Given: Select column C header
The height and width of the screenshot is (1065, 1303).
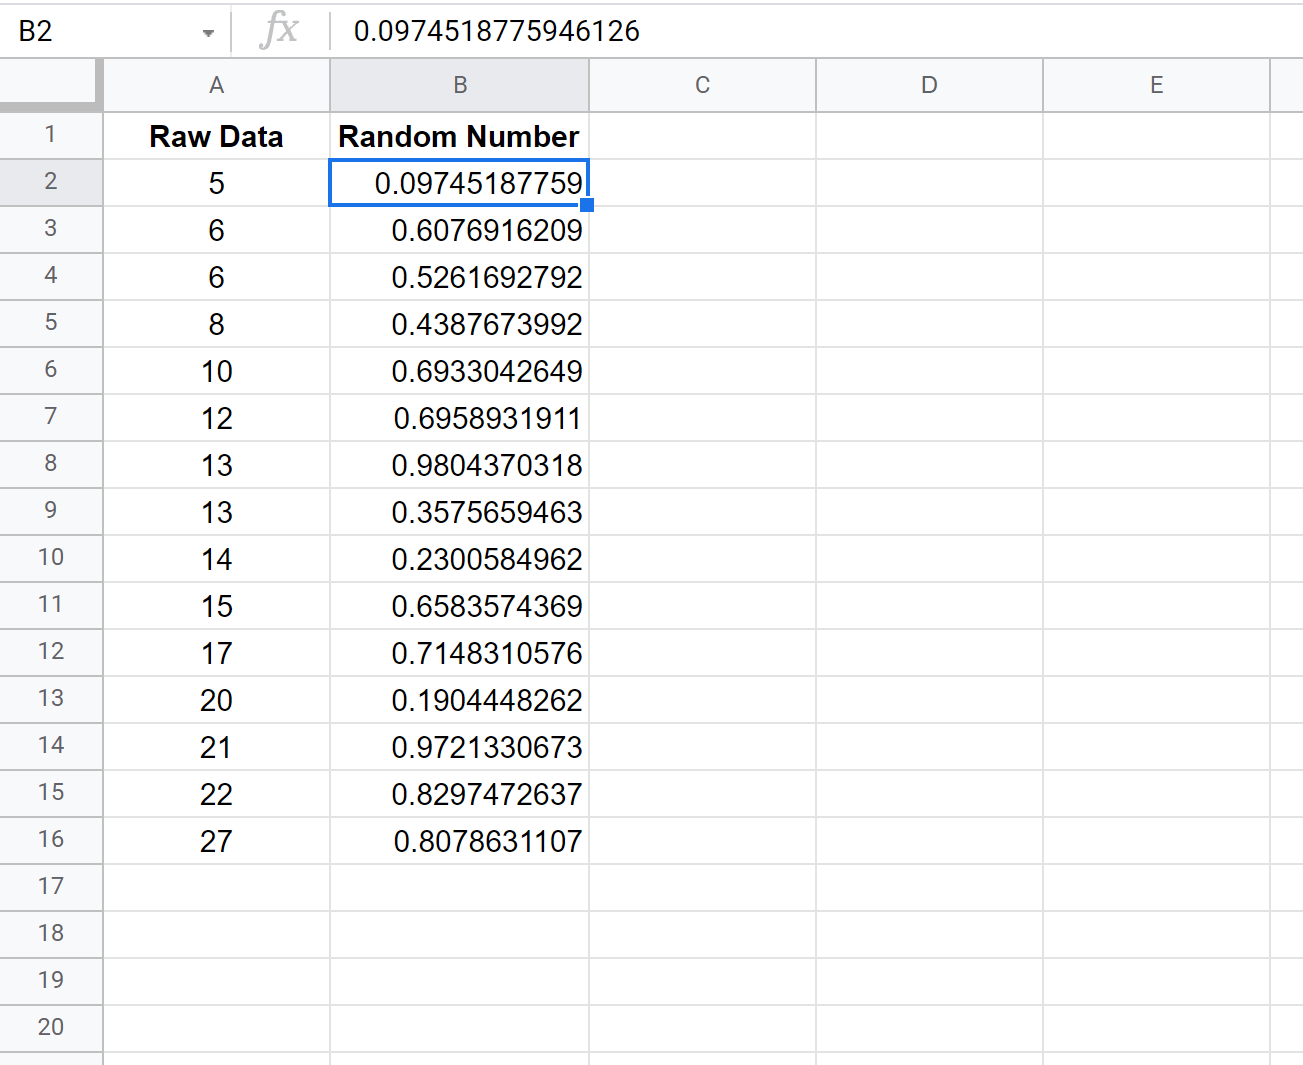Looking at the screenshot, I should (702, 86).
